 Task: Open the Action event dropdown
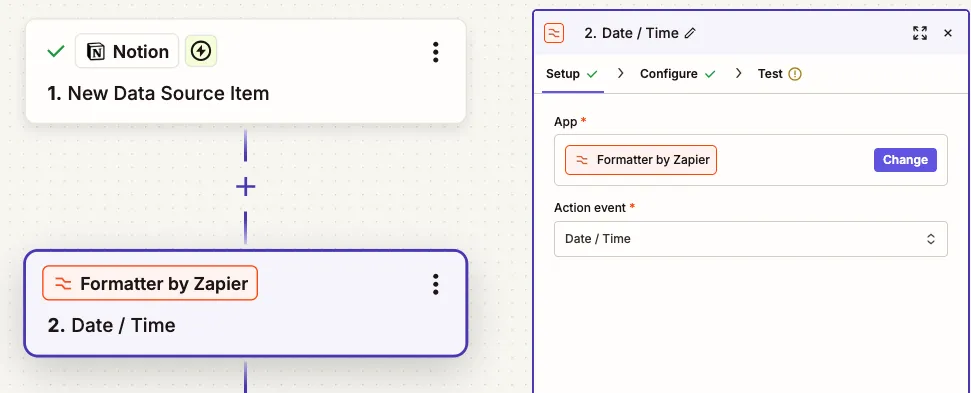[x=751, y=239]
